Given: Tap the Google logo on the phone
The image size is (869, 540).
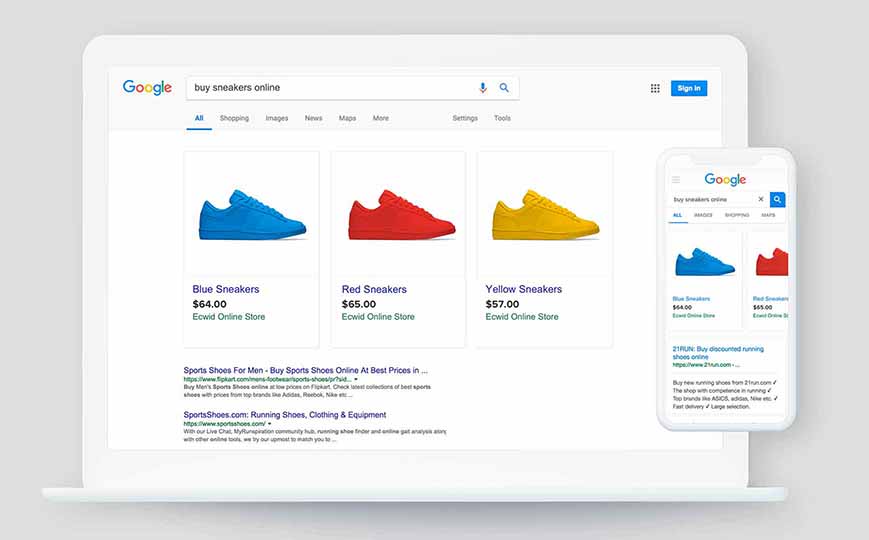Looking at the screenshot, I should 725,180.
